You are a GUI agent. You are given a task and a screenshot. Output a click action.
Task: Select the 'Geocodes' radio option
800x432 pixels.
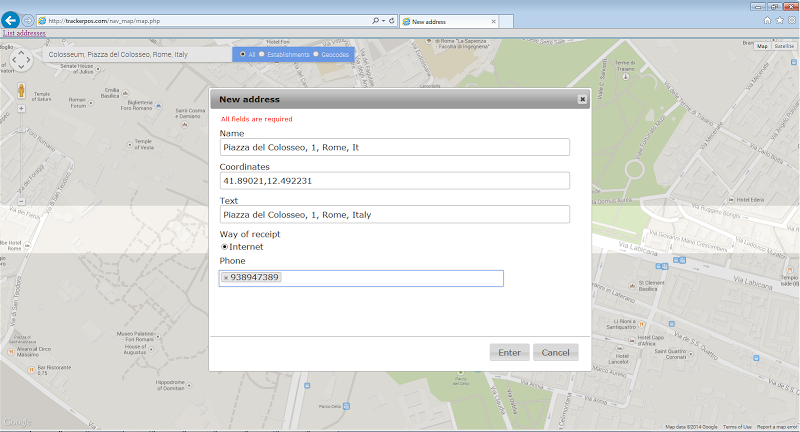(x=316, y=54)
